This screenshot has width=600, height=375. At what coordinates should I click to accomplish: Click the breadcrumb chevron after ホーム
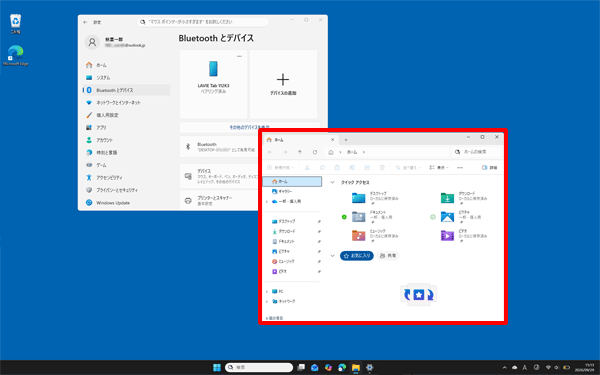point(364,152)
